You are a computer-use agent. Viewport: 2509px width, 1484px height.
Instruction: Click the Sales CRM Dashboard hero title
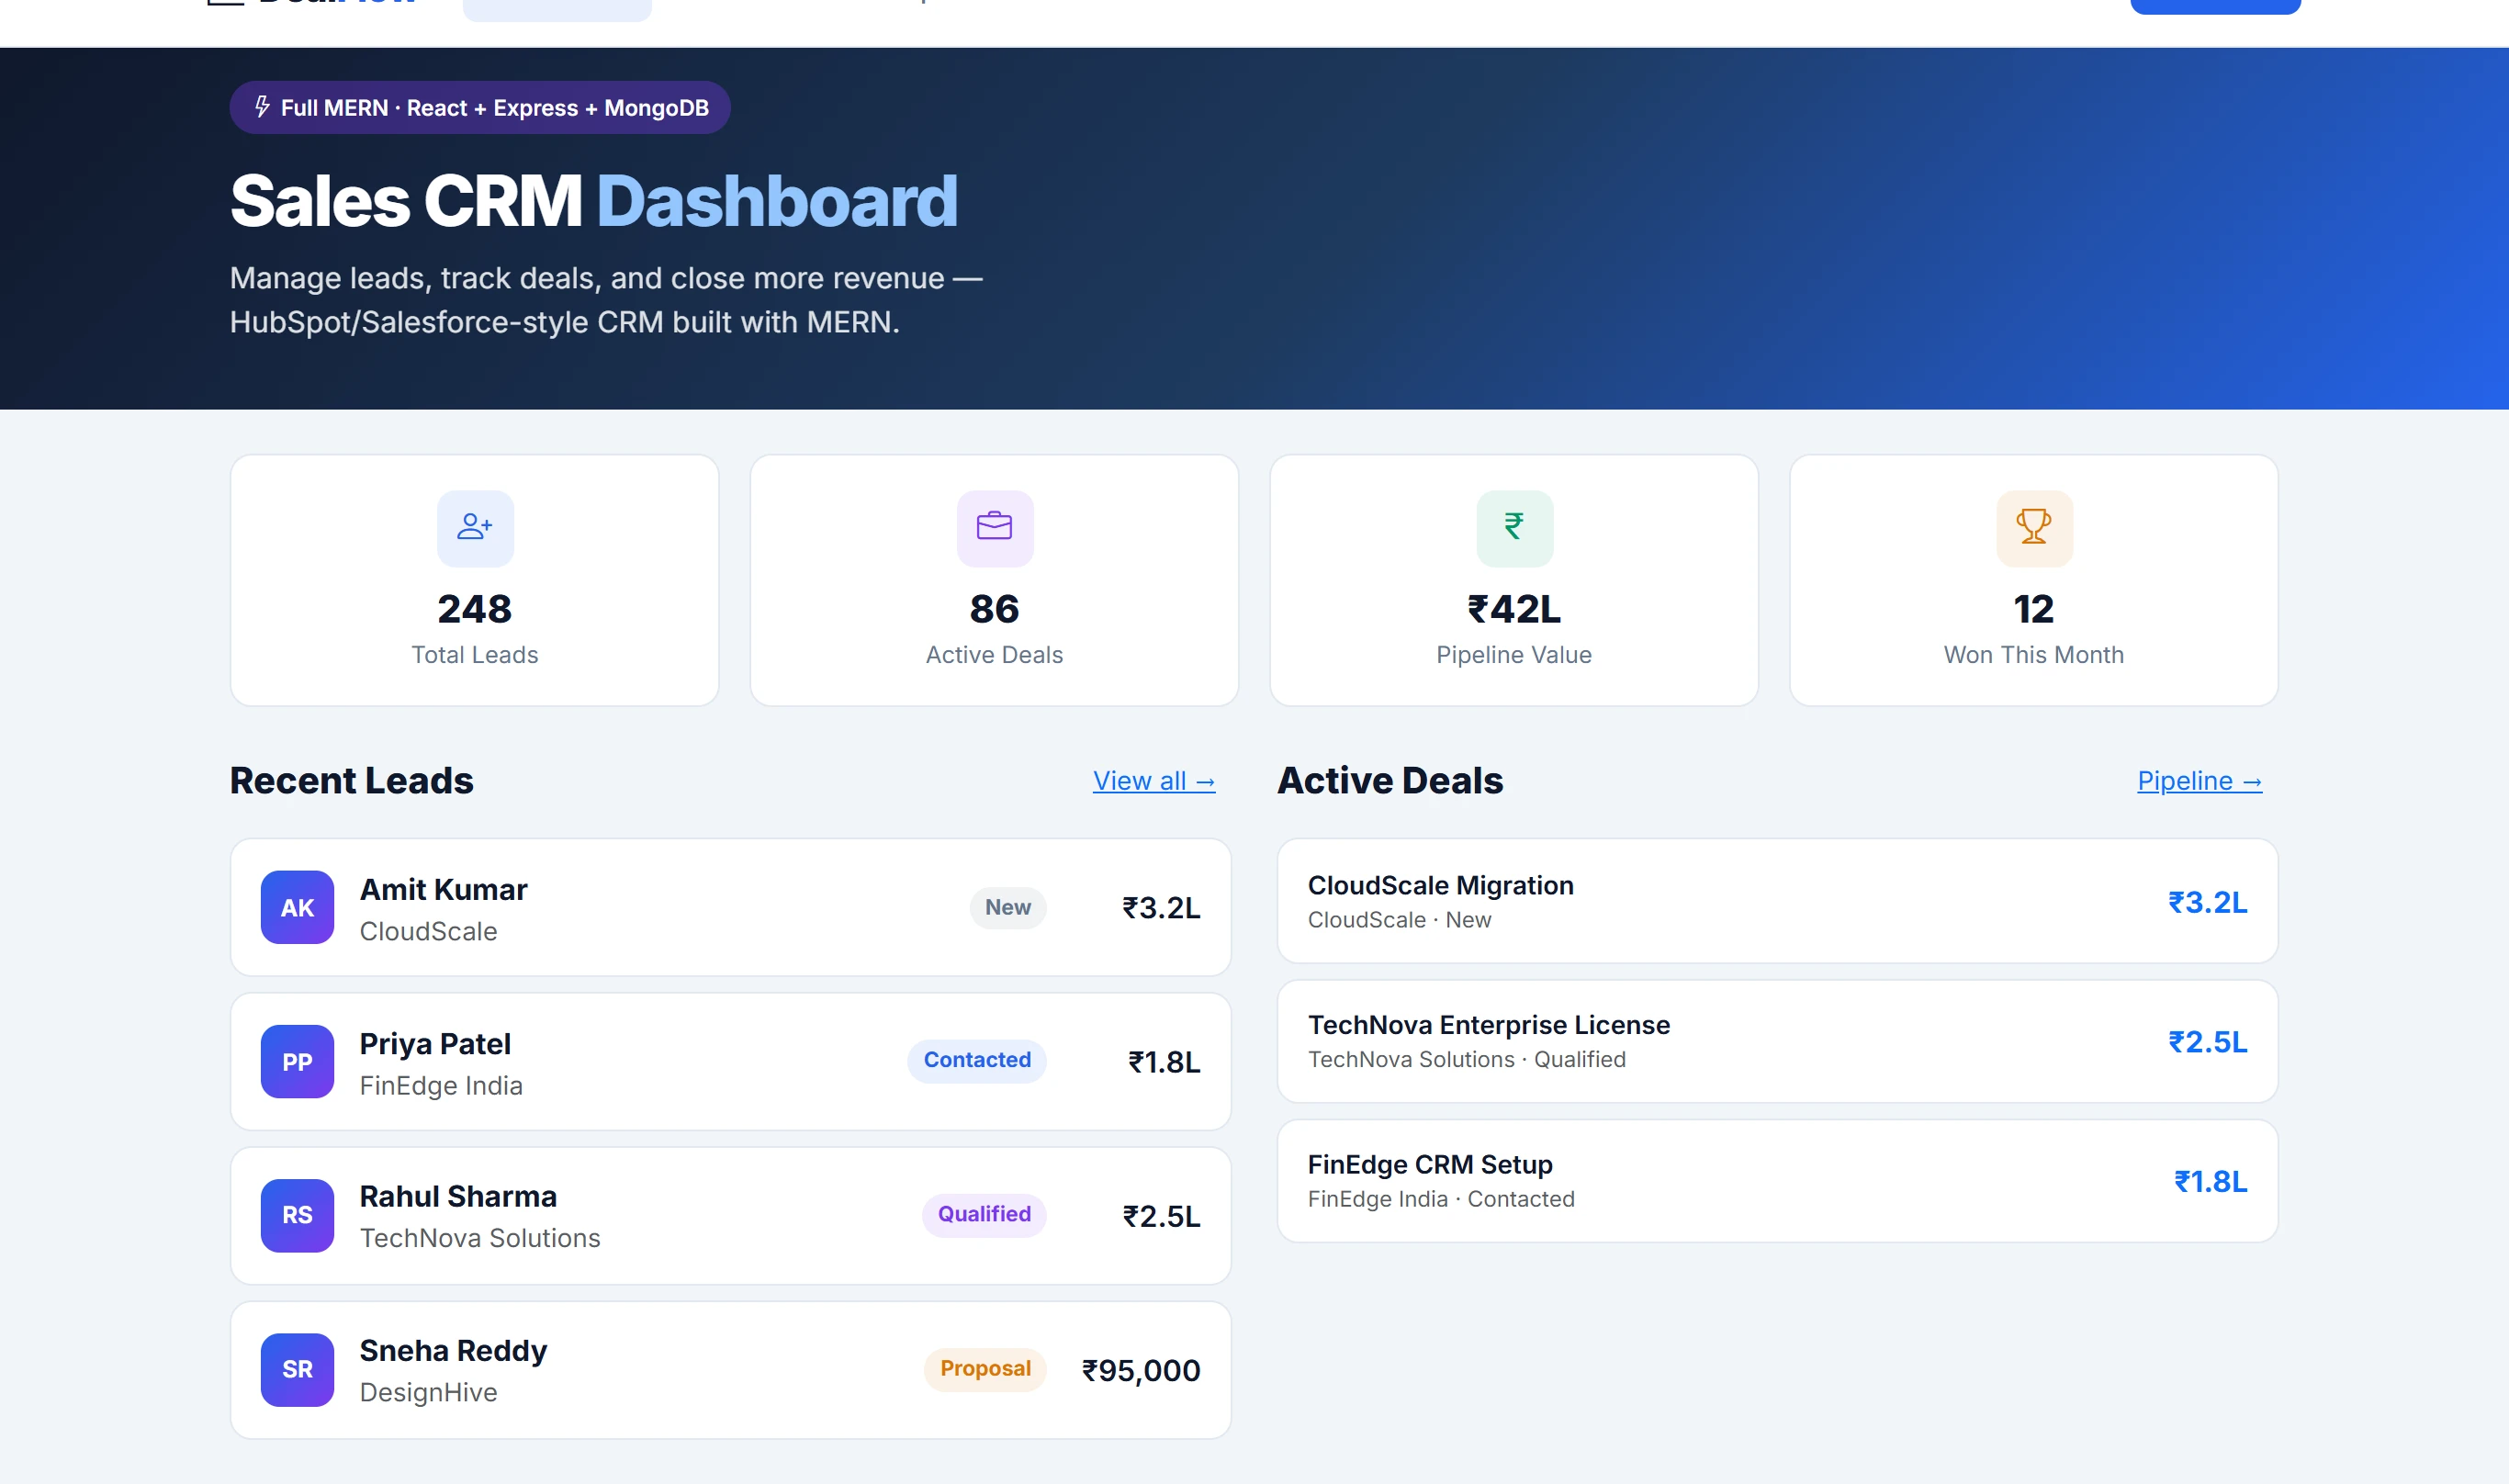(594, 201)
